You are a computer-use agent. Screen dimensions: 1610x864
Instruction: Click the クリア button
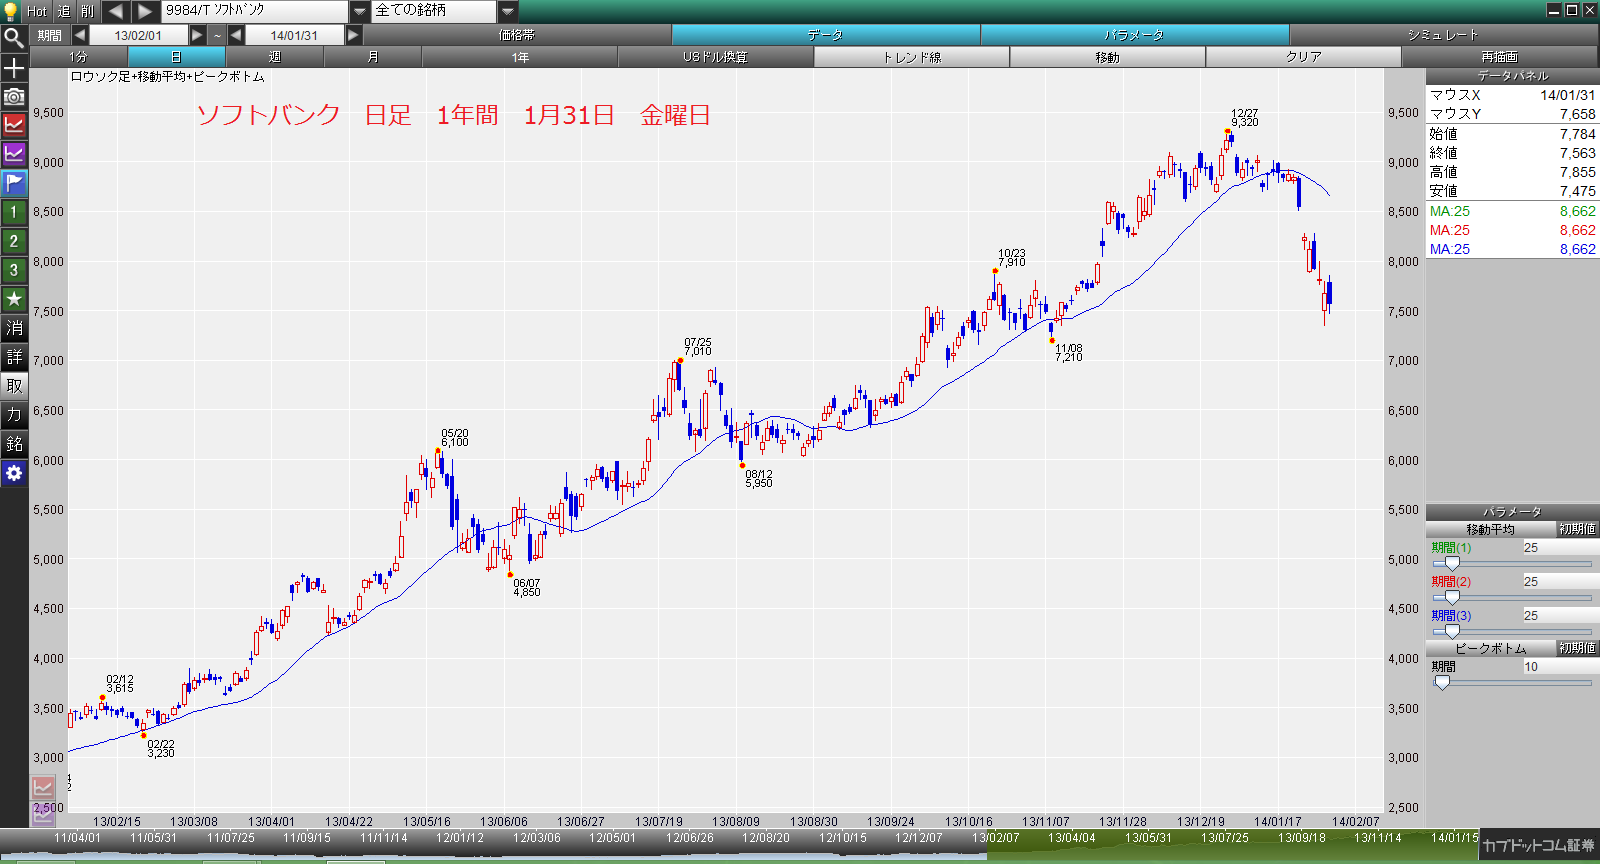click(1304, 57)
